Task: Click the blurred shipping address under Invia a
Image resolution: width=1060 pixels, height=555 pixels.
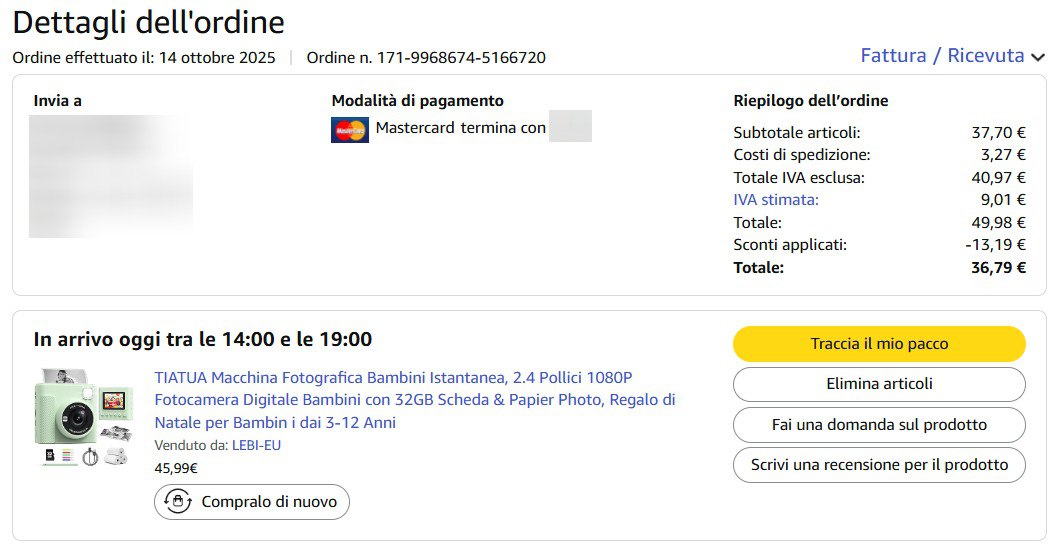Action: [110, 176]
